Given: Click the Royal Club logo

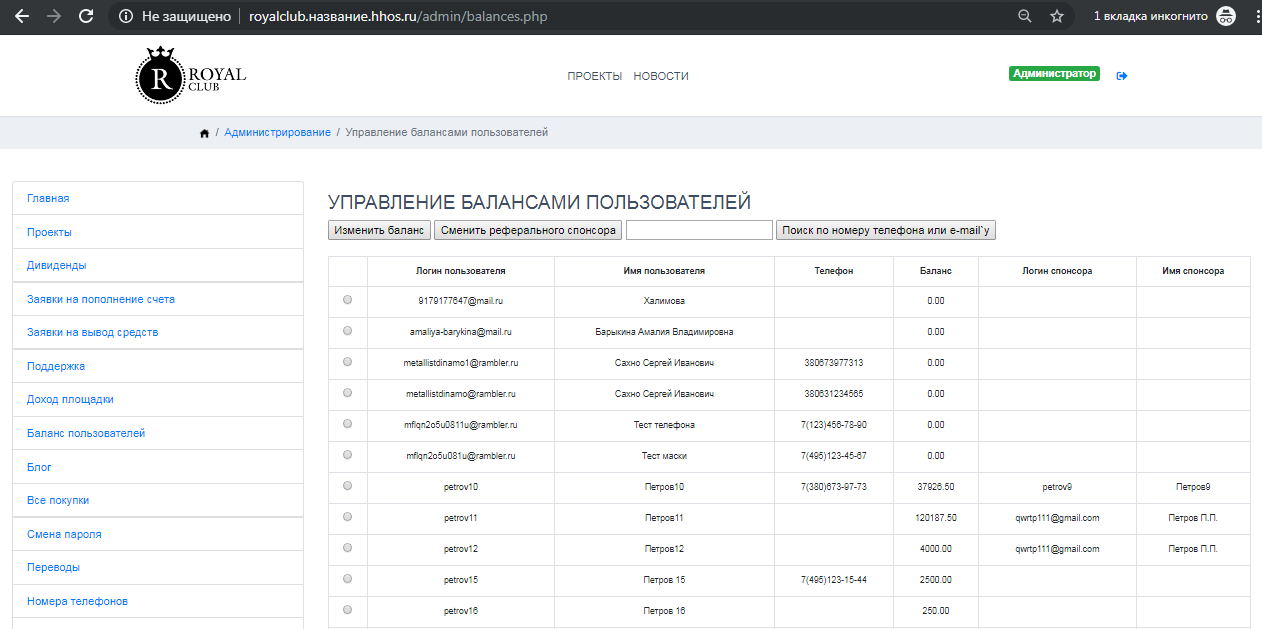Looking at the screenshot, I should click(190, 75).
